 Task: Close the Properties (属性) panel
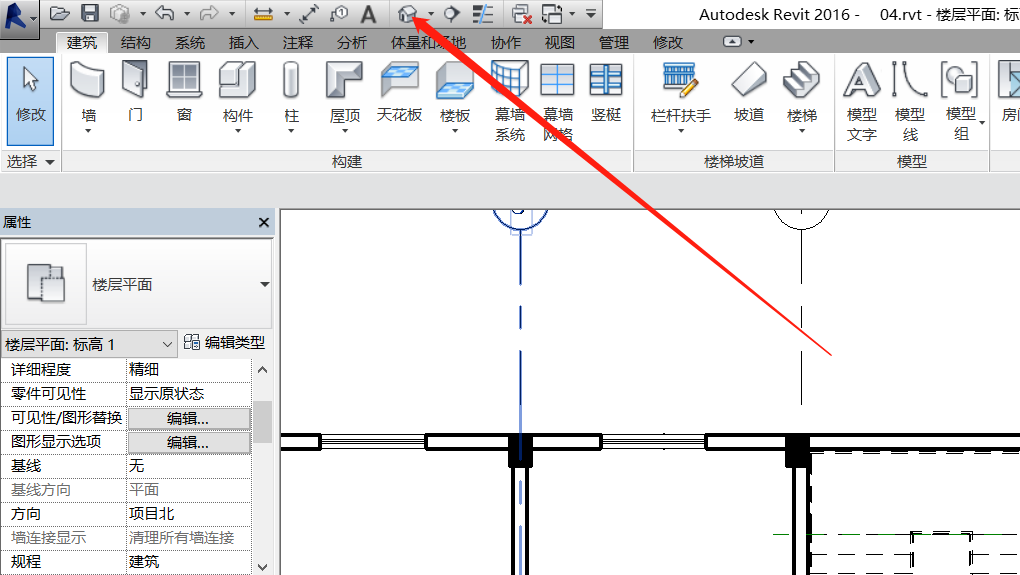coord(264,223)
